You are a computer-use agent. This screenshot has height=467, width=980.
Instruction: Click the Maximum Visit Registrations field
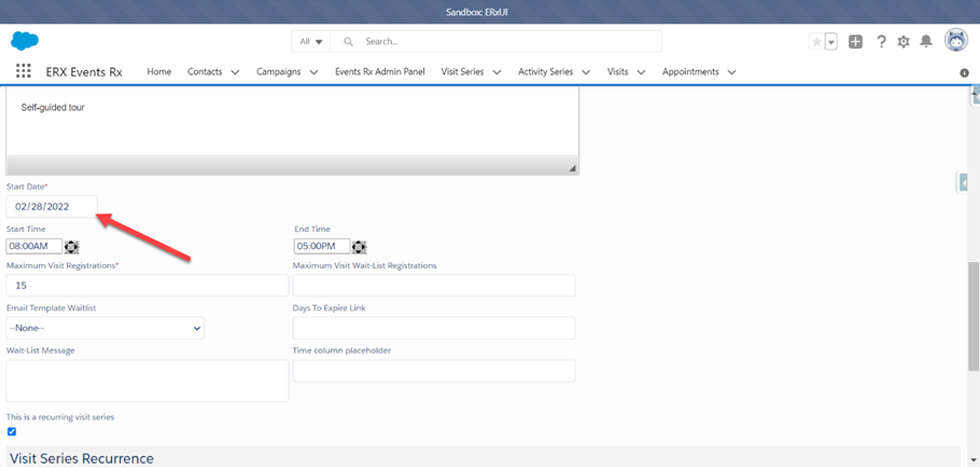[147, 286]
